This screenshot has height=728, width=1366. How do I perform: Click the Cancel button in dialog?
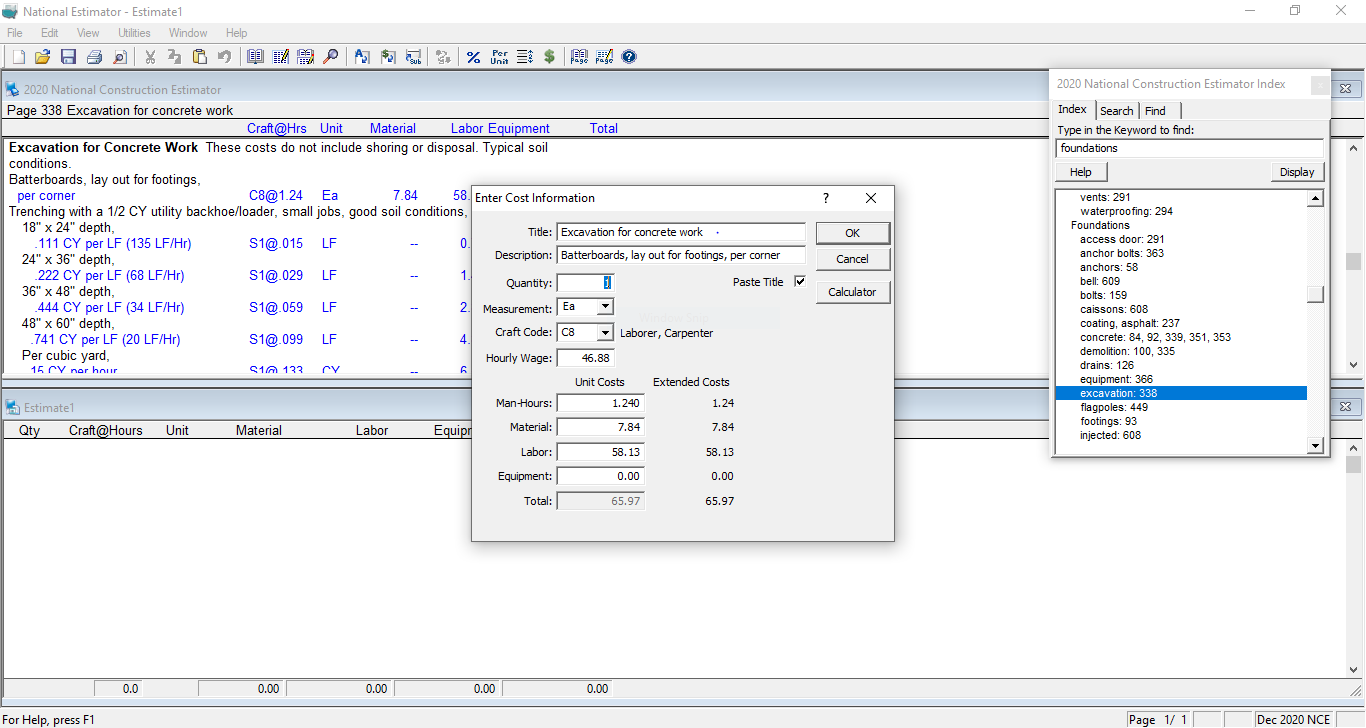(x=852, y=259)
